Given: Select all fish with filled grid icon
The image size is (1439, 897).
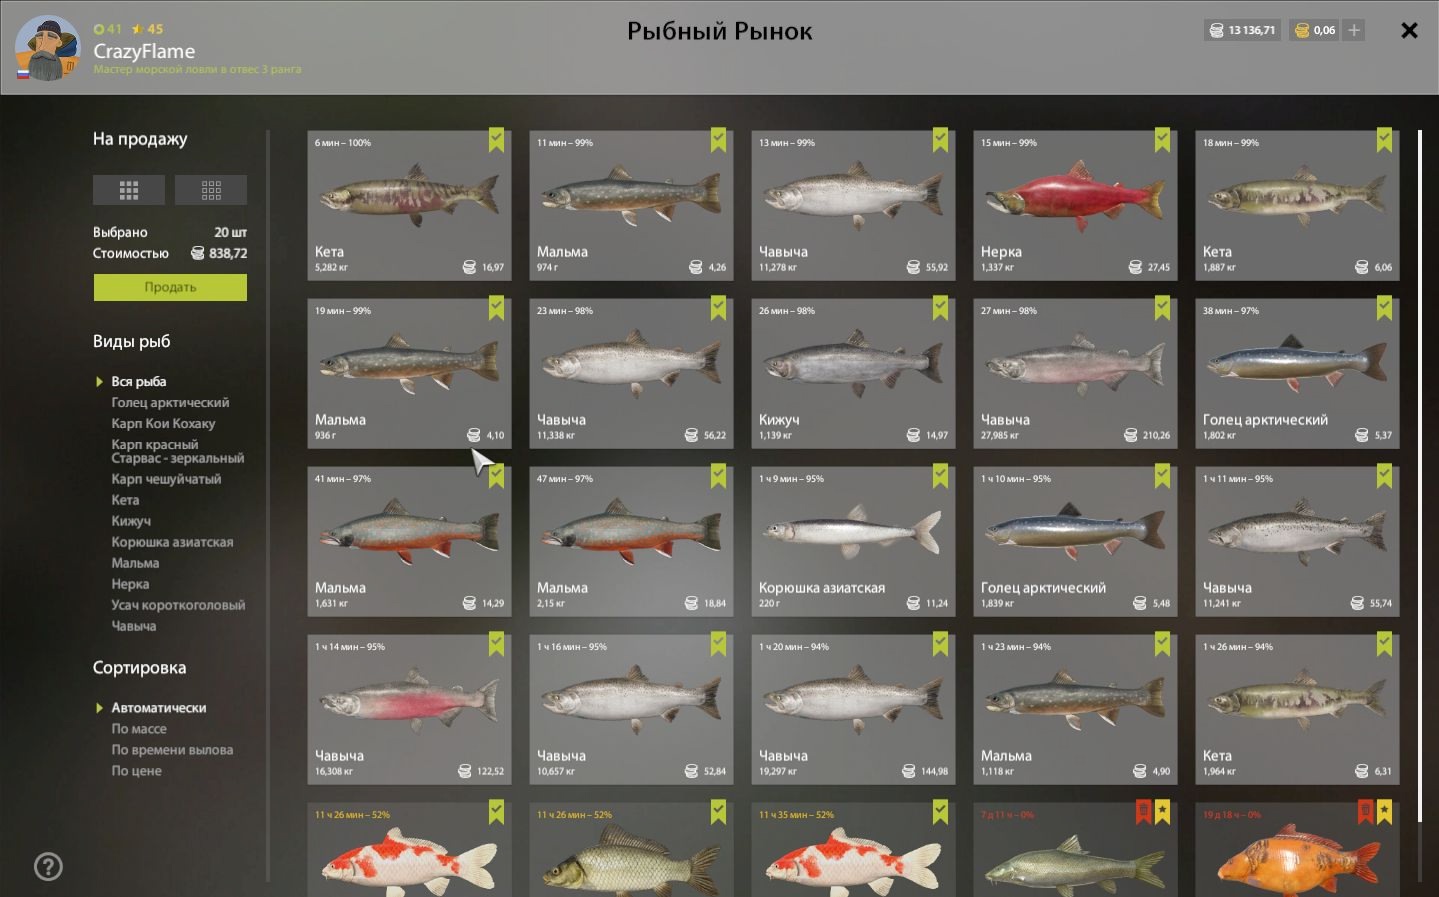Looking at the screenshot, I should pyautogui.click(x=129, y=190).
